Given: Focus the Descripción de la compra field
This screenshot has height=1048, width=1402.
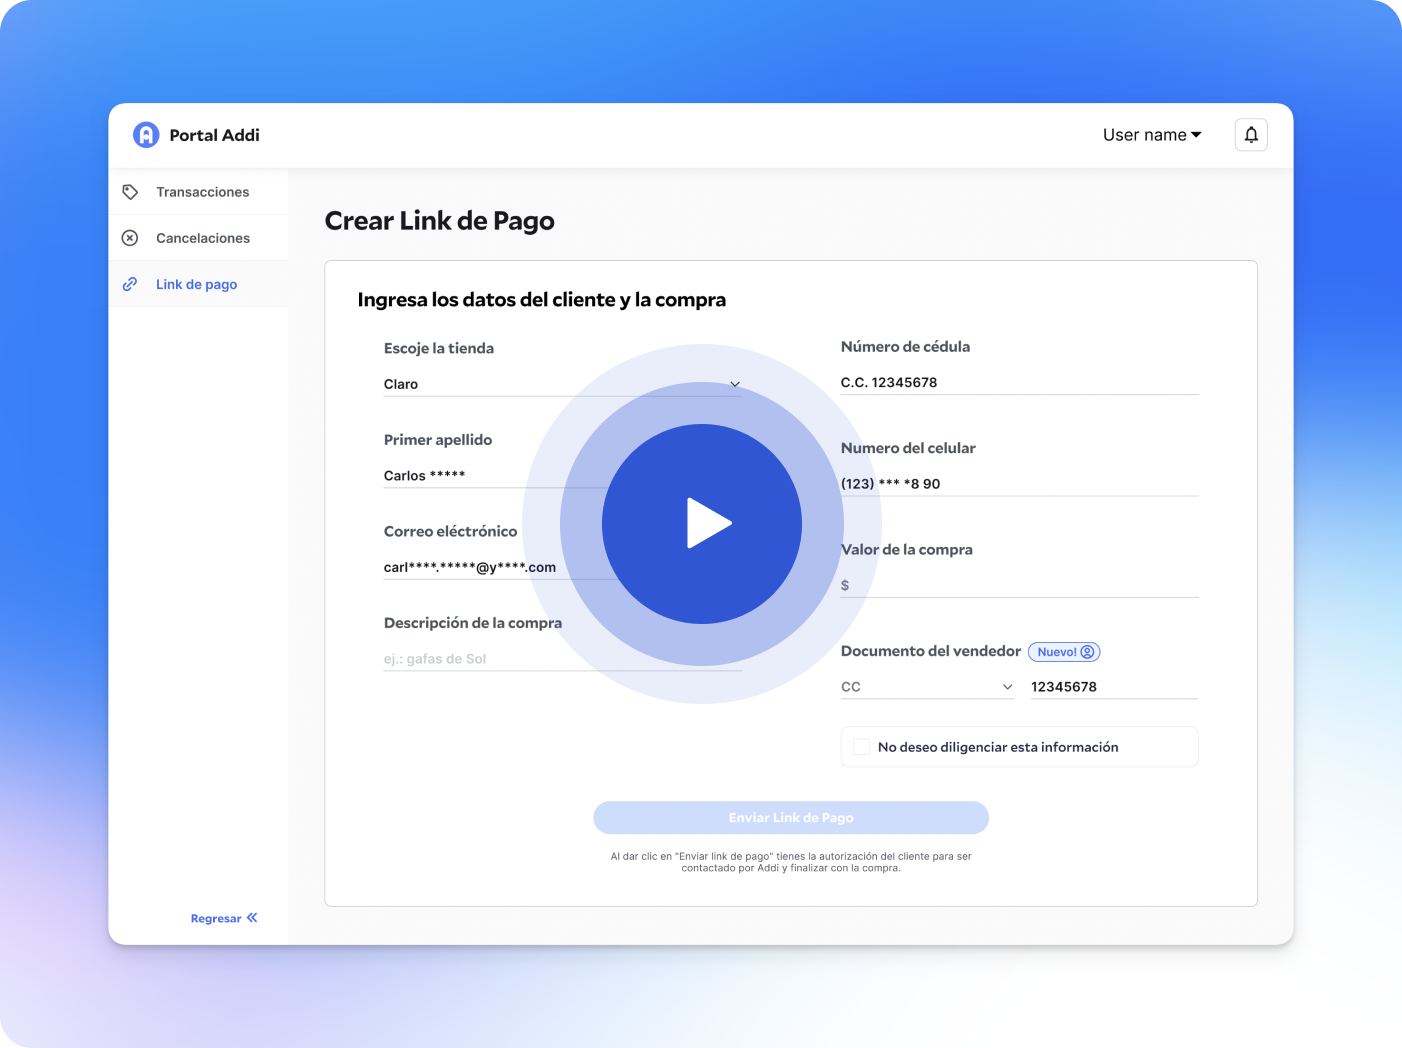Looking at the screenshot, I should click(x=562, y=659).
